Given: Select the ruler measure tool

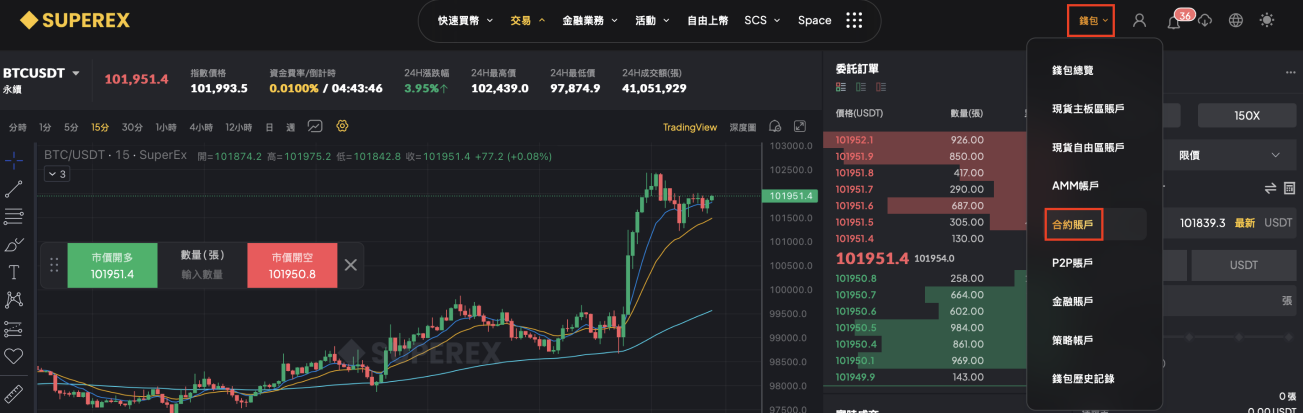Looking at the screenshot, I should [14, 394].
